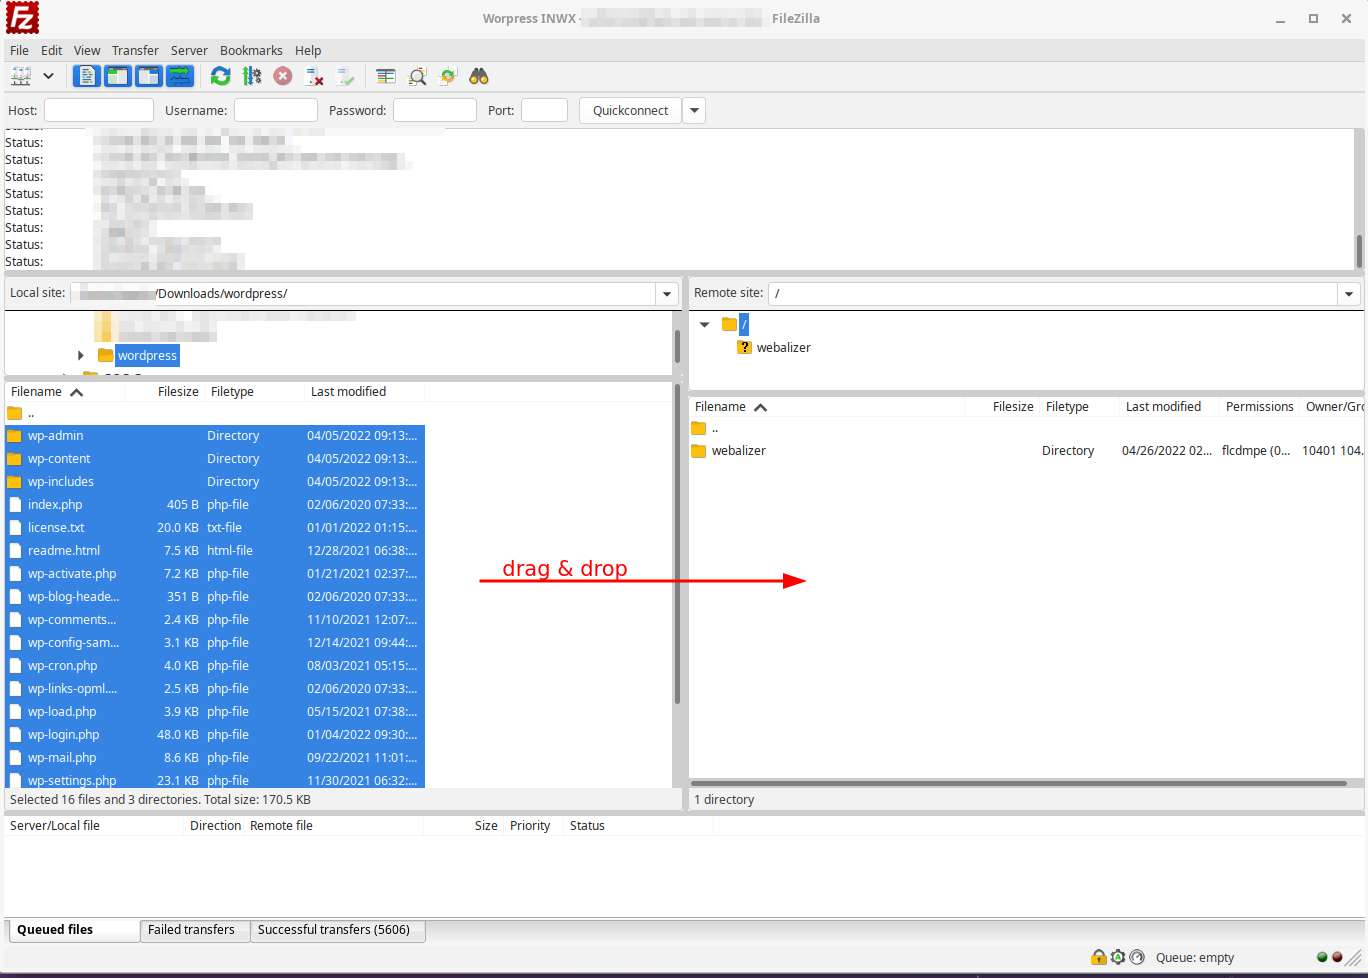Click the transfer type gear icon
Image resolution: width=1368 pixels, height=978 pixels.
1118,957
